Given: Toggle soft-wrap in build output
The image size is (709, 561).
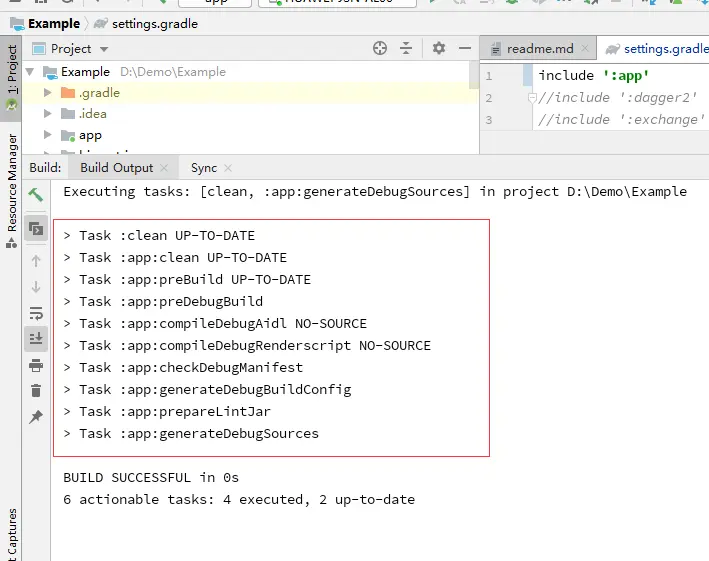Looking at the screenshot, I should (x=36, y=313).
